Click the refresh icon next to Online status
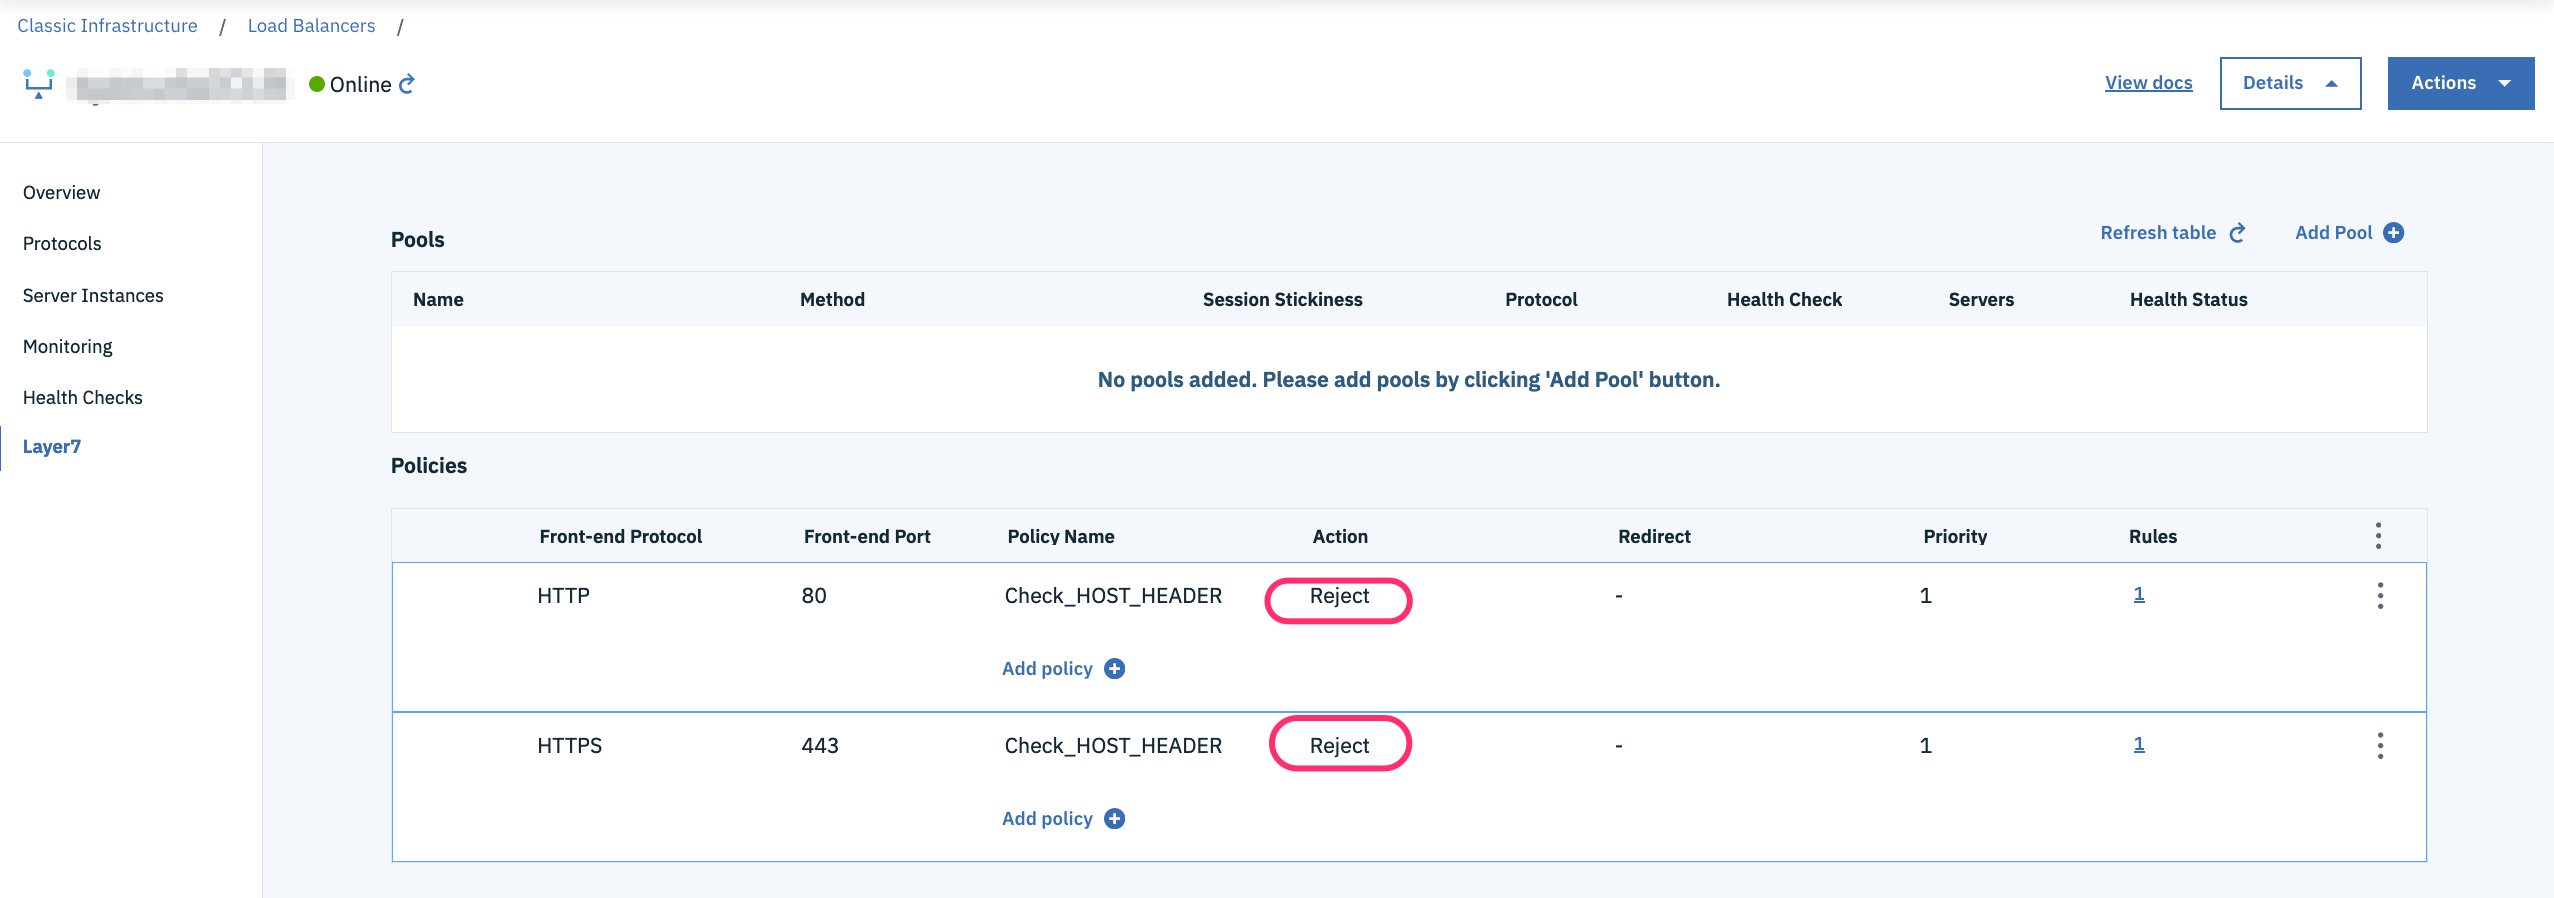Viewport: 2554px width, 898px height. click(406, 85)
